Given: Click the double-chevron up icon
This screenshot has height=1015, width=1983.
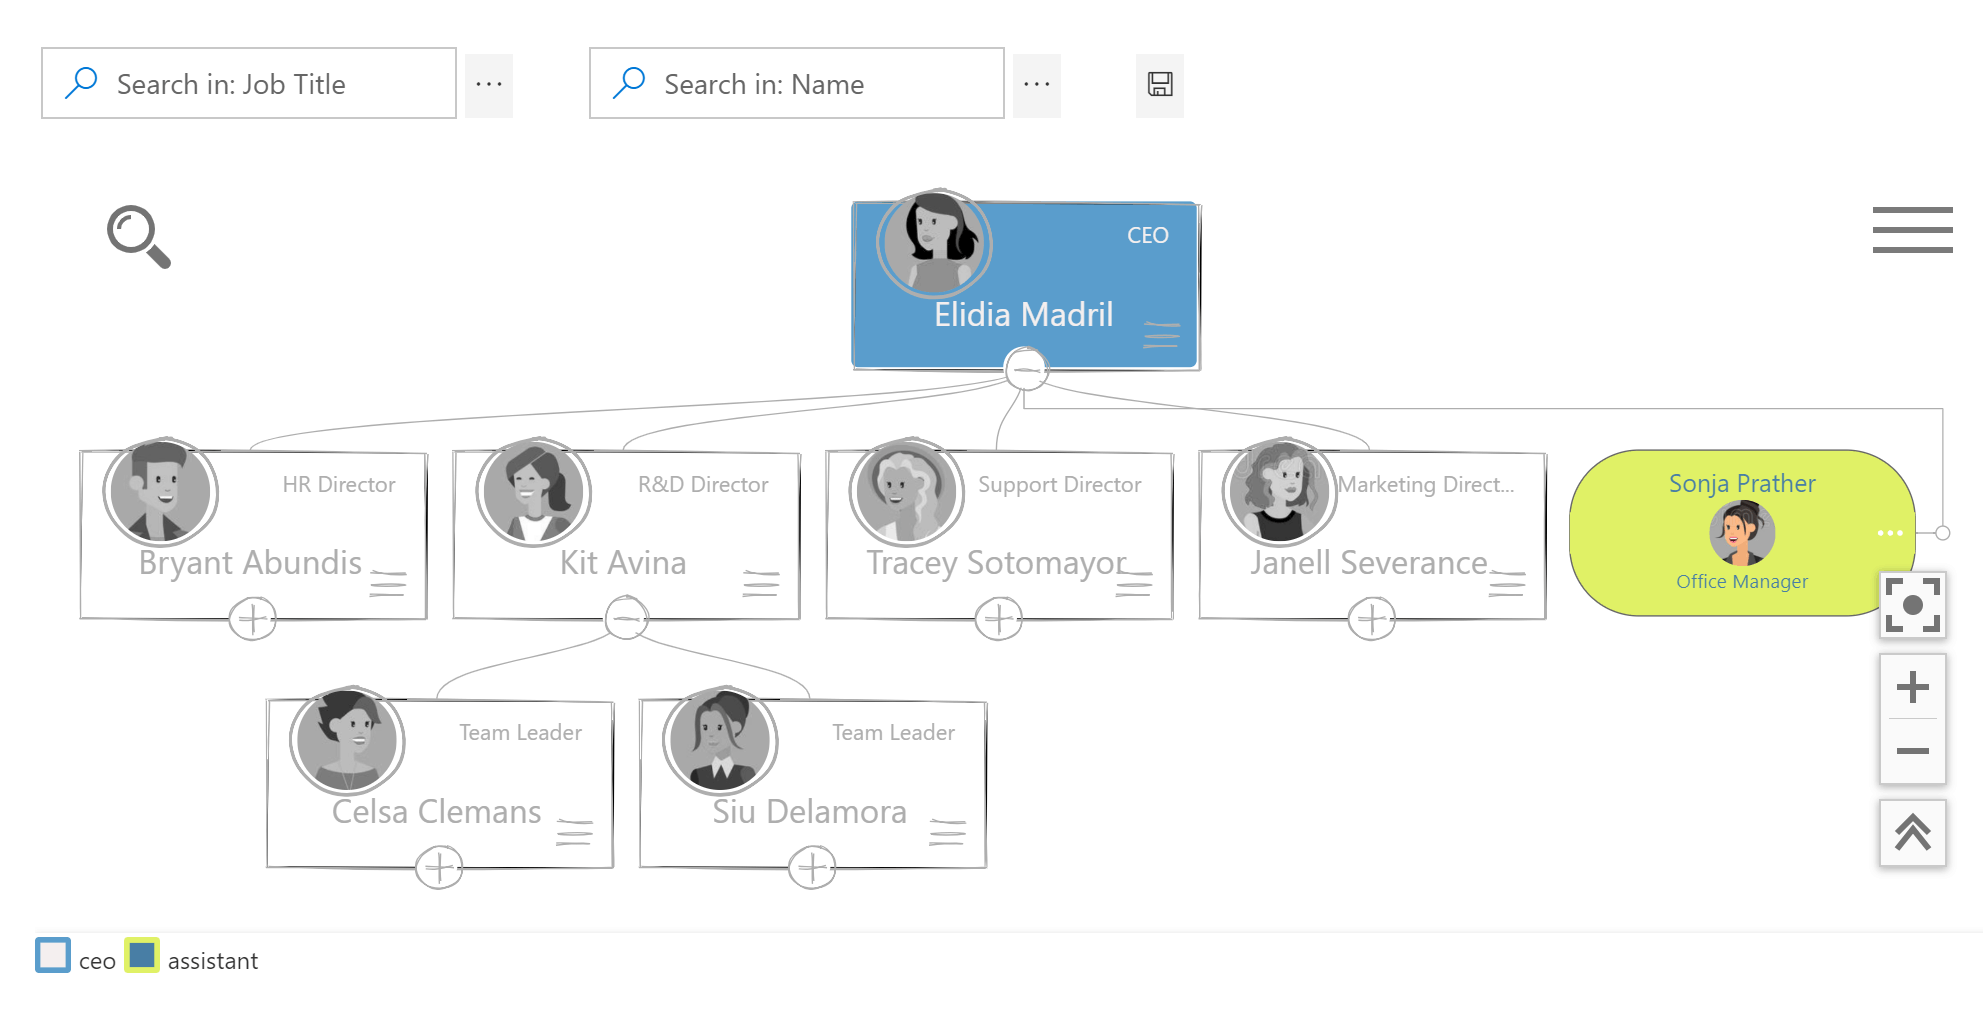Looking at the screenshot, I should [1912, 832].
